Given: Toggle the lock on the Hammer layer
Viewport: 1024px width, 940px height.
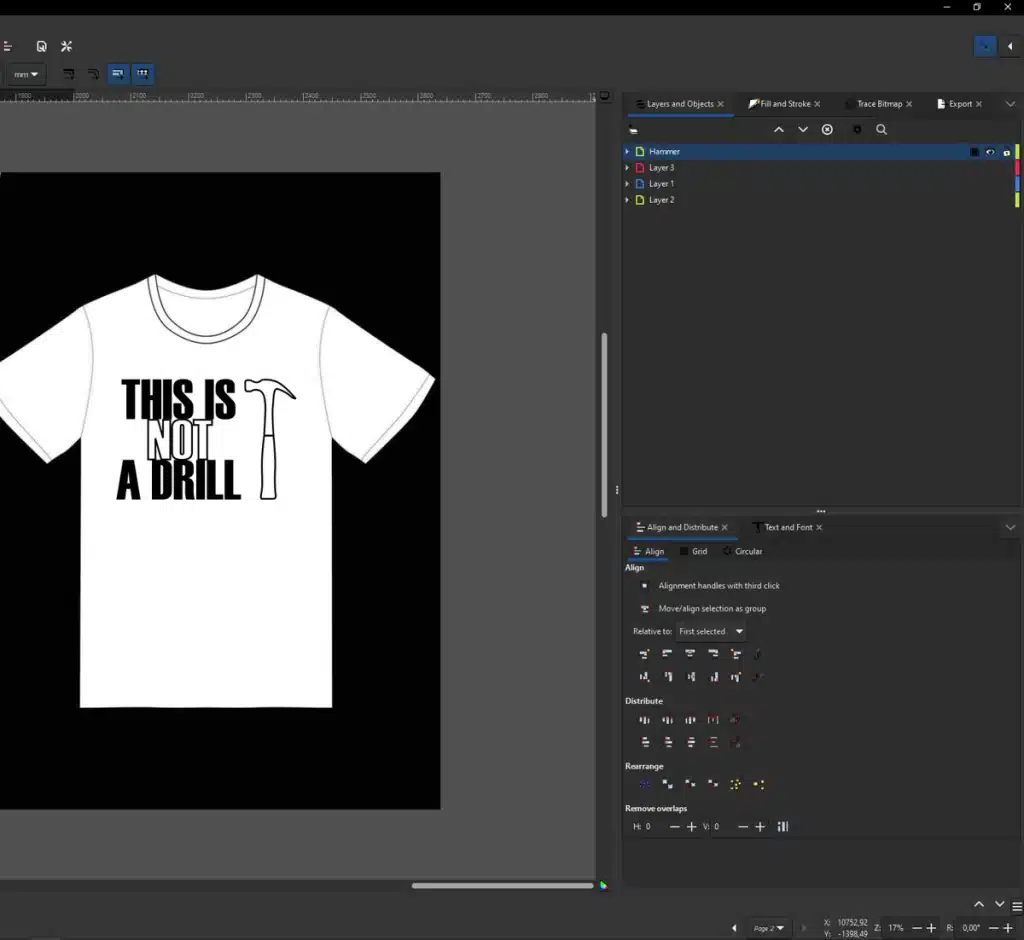Looking at the screenshot, I should click(x=1006, y=152).
